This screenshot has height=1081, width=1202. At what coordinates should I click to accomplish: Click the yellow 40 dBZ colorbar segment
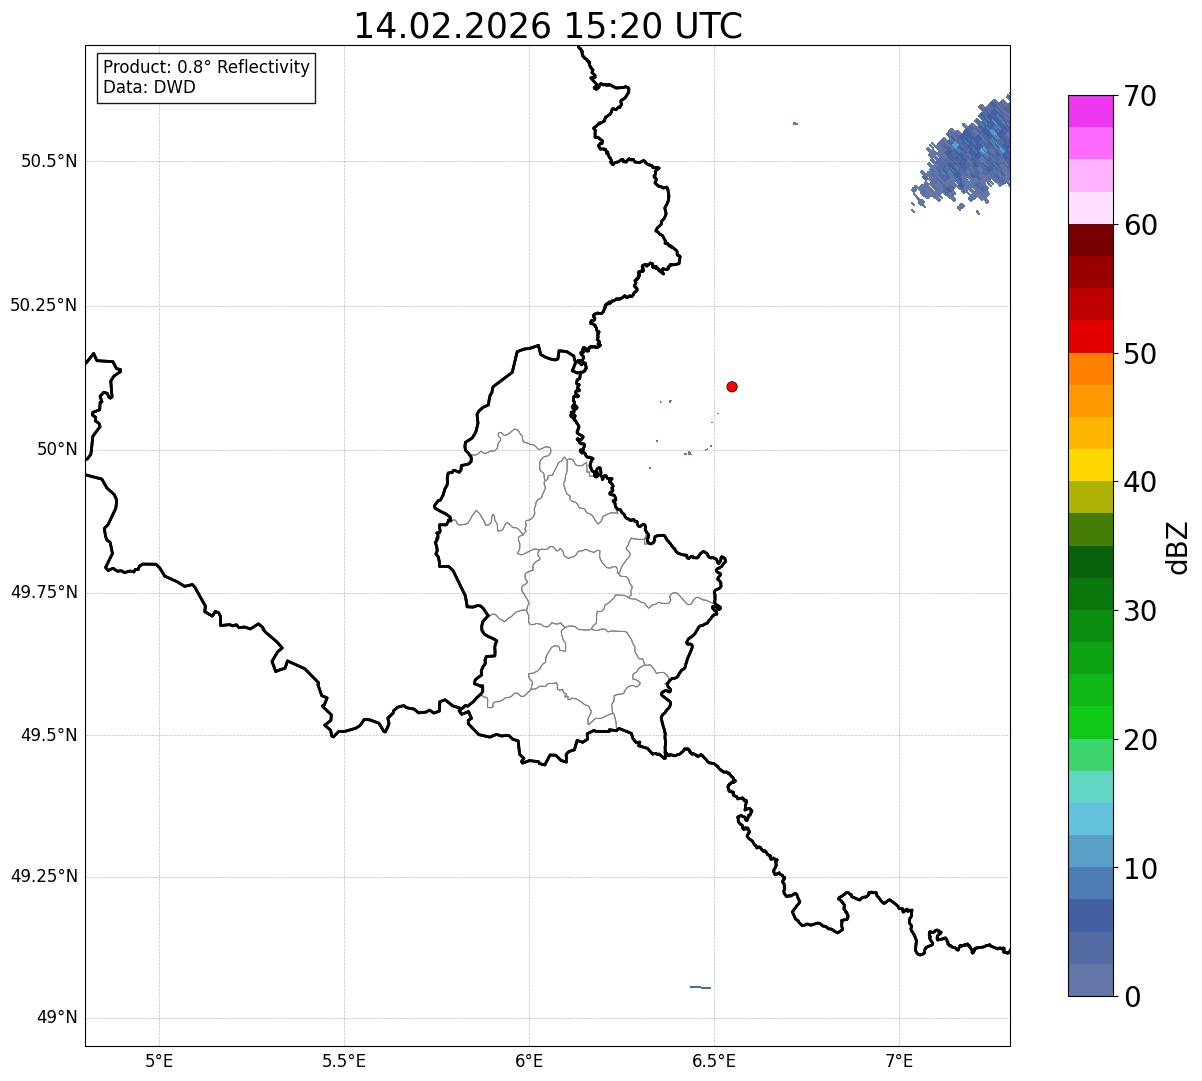pyautogui.click(x=1090, y=465)
